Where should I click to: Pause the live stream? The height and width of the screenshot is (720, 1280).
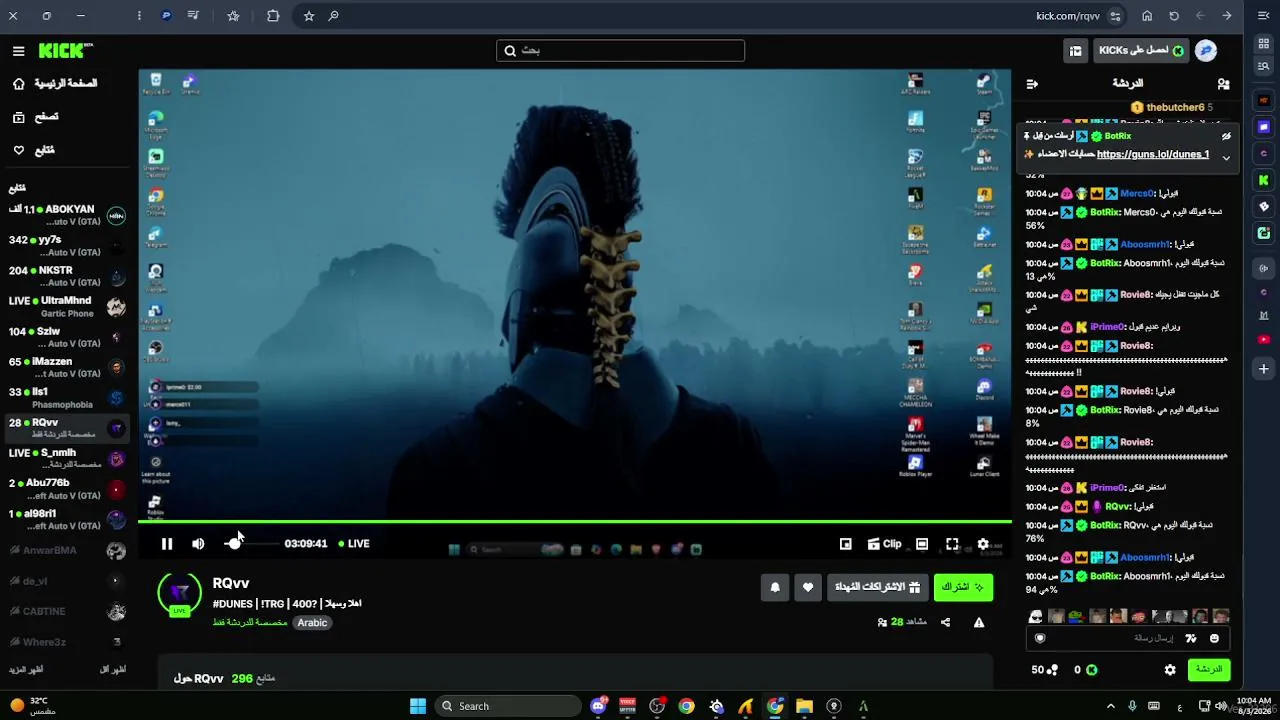167,544
